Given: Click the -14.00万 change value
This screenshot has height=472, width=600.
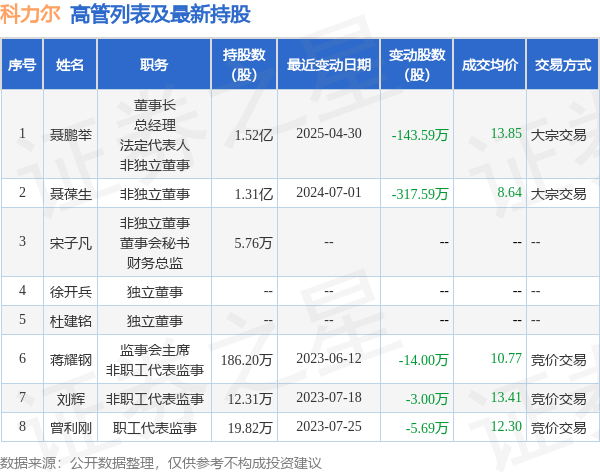Looking at the screenshot, I should click(x=423, y=360).
